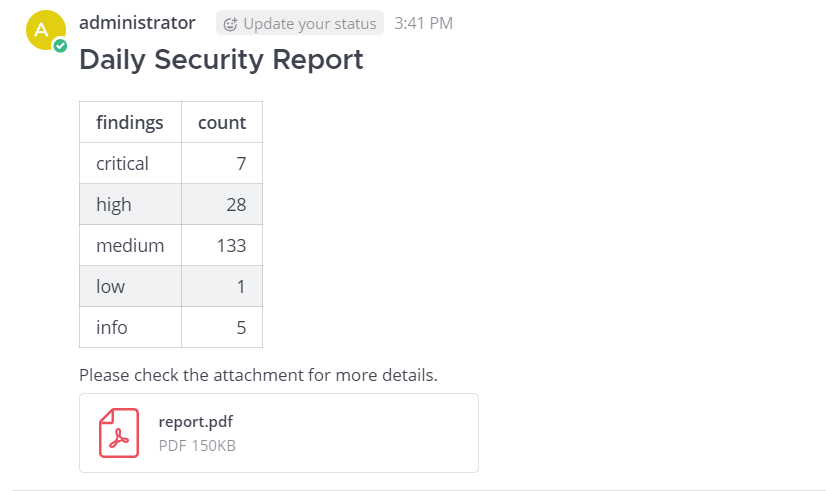Click the medium count value 133

(231, 245)
